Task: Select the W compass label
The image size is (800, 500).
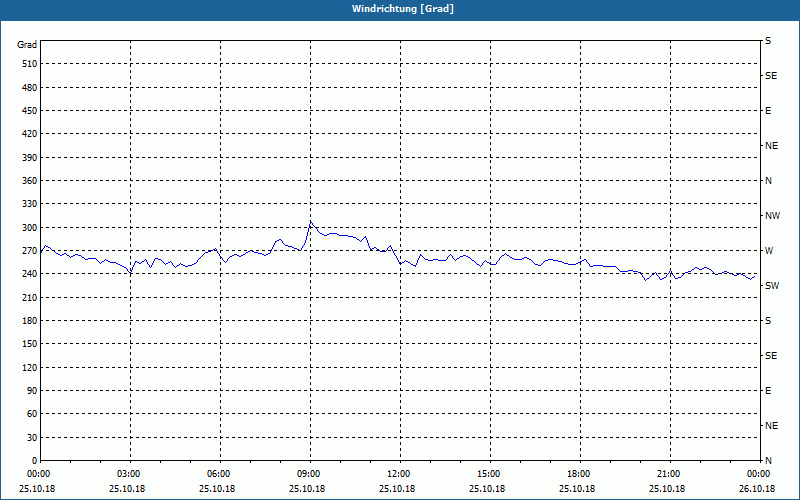Action: tap(769, 251)
